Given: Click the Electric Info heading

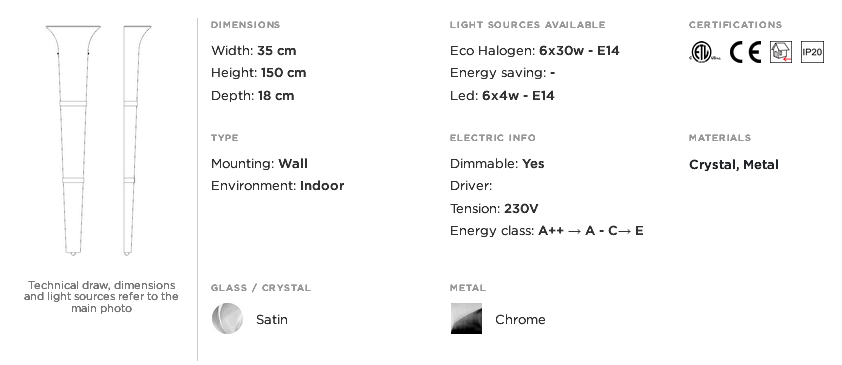Looking at the screenshot, I should (x=492, y=138).
